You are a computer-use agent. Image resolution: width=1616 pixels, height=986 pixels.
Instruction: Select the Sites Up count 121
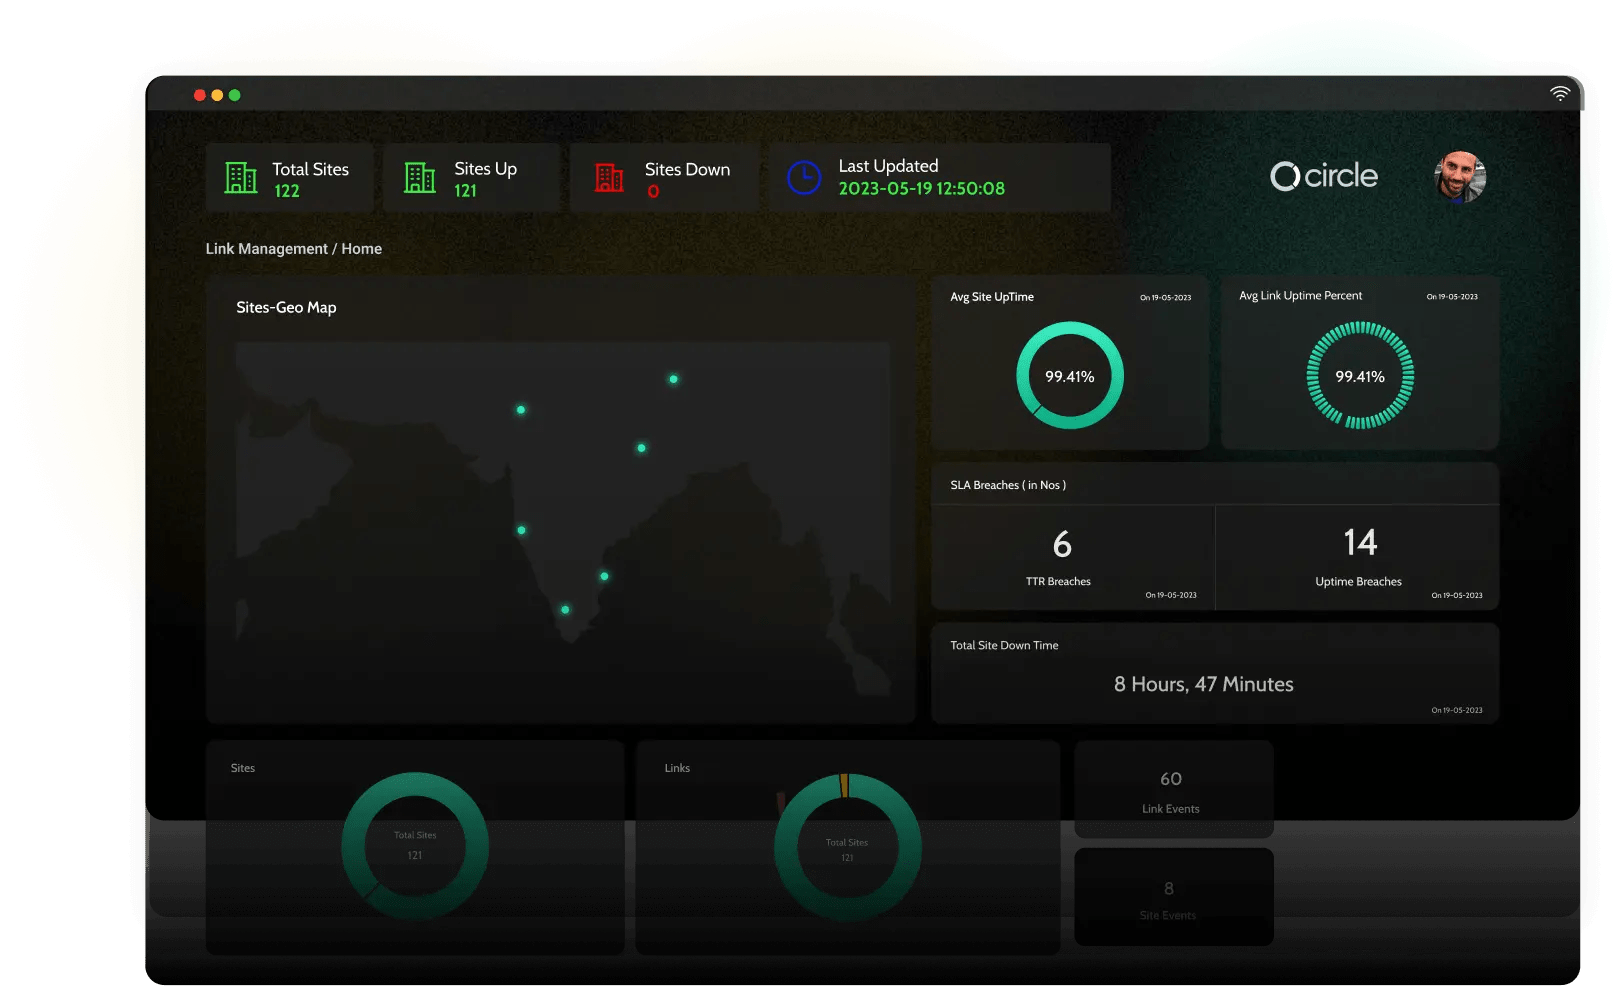click(466, 191)
